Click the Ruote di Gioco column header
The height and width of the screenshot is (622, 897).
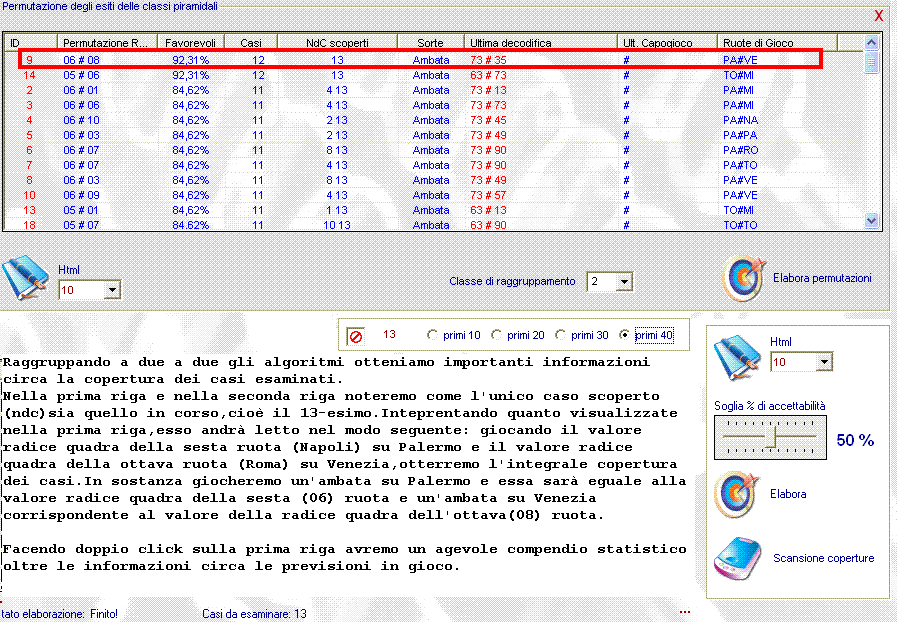coord(777,43)
